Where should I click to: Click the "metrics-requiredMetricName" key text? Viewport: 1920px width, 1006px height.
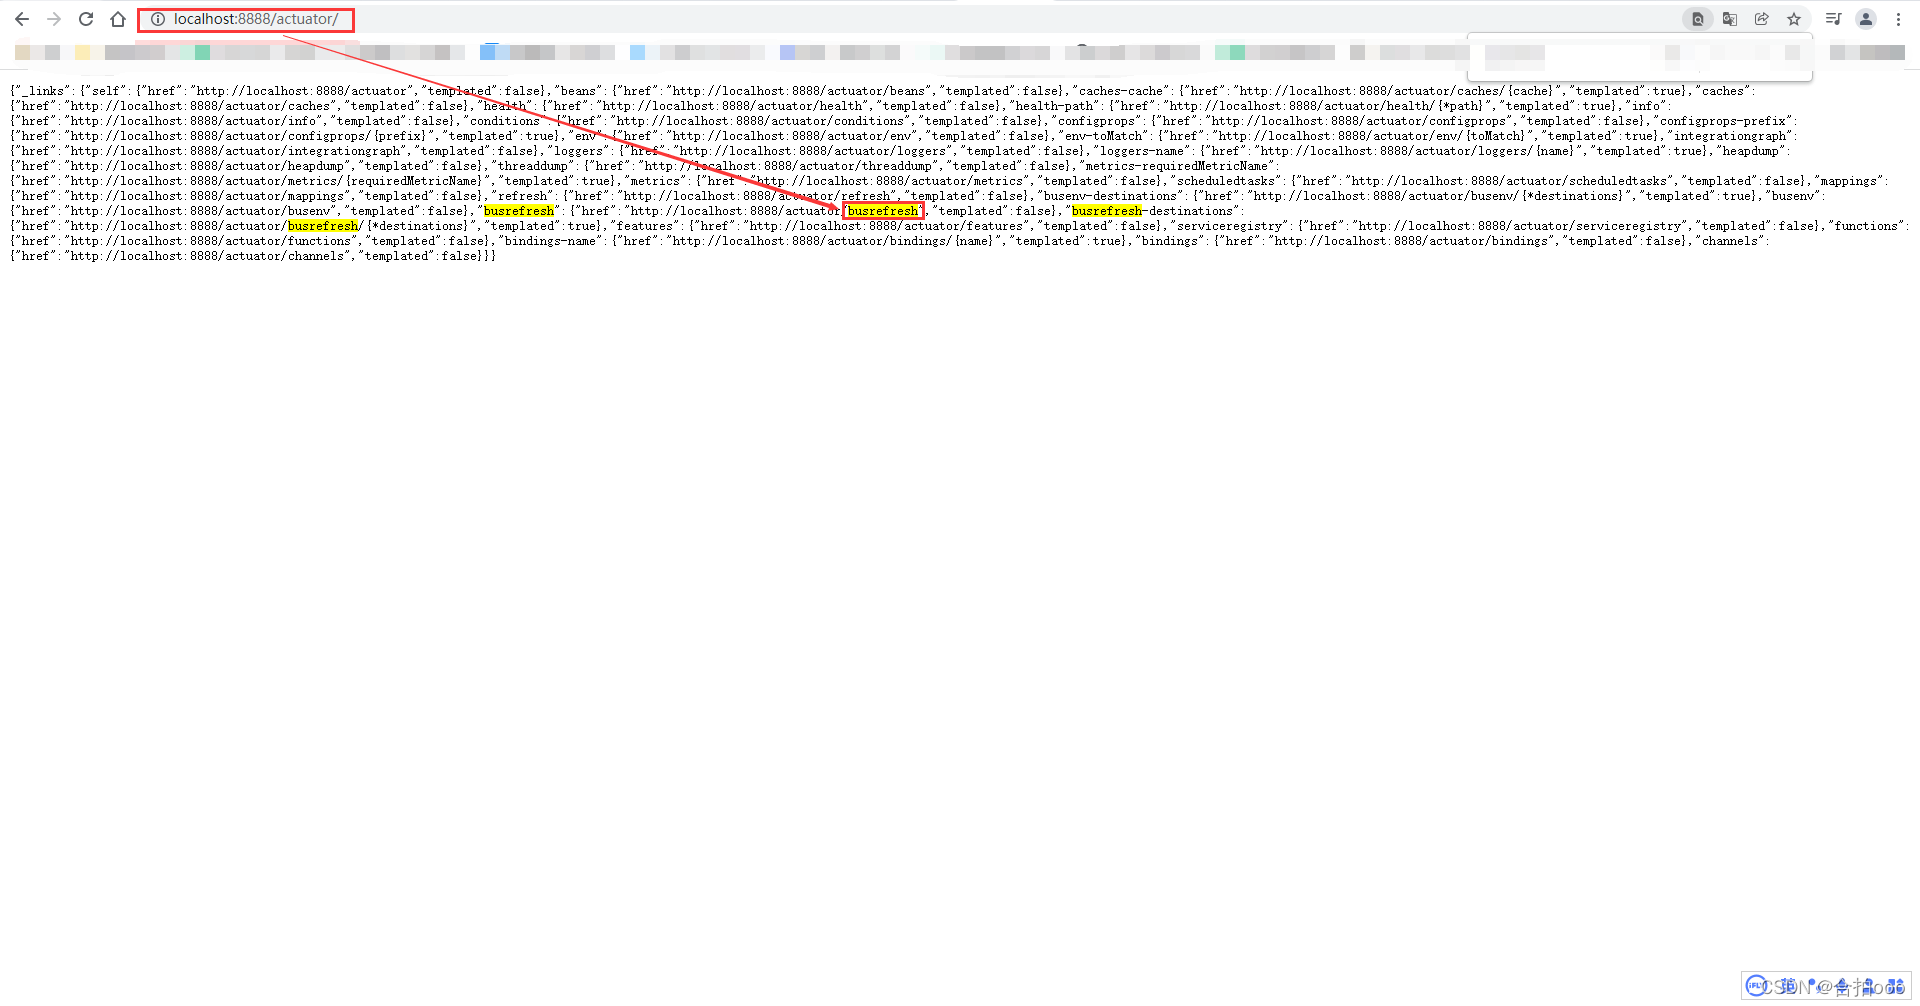1178,166
